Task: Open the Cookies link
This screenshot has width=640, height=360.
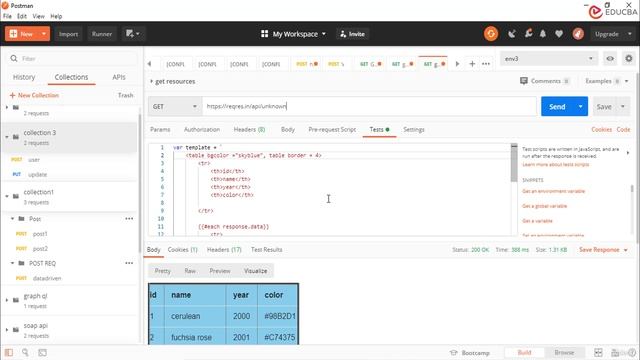Action: pos(602,129)
